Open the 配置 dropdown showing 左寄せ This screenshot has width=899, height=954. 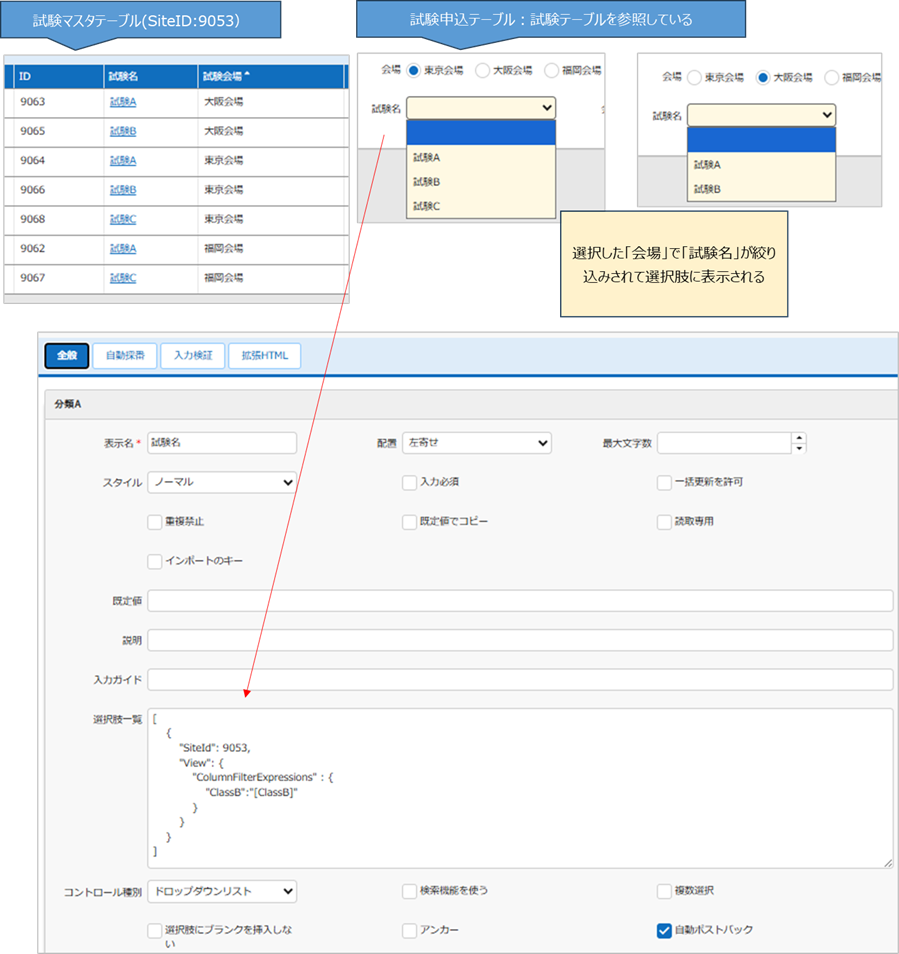pos(476,442)
